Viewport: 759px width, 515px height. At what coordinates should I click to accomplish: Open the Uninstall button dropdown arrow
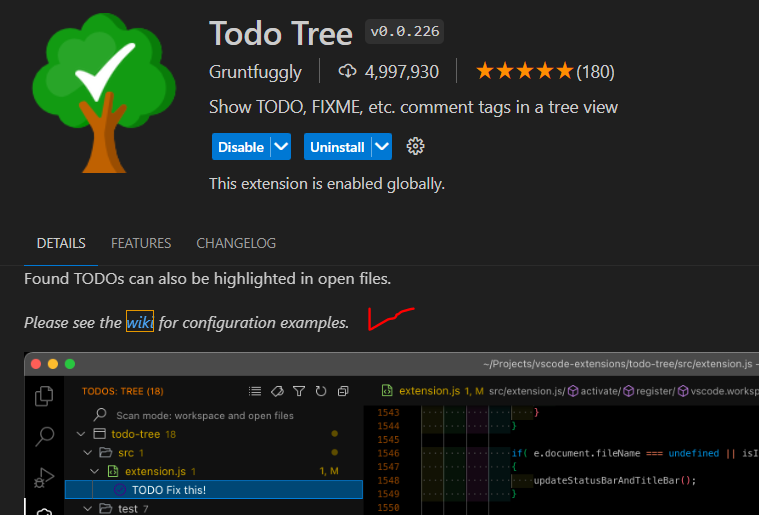pos(382,147)
